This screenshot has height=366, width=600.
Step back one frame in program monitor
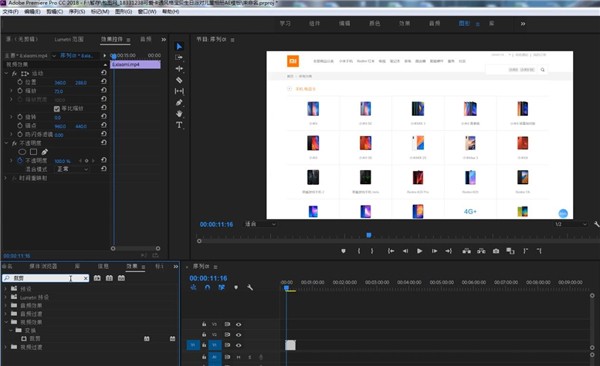pos(405,251)
